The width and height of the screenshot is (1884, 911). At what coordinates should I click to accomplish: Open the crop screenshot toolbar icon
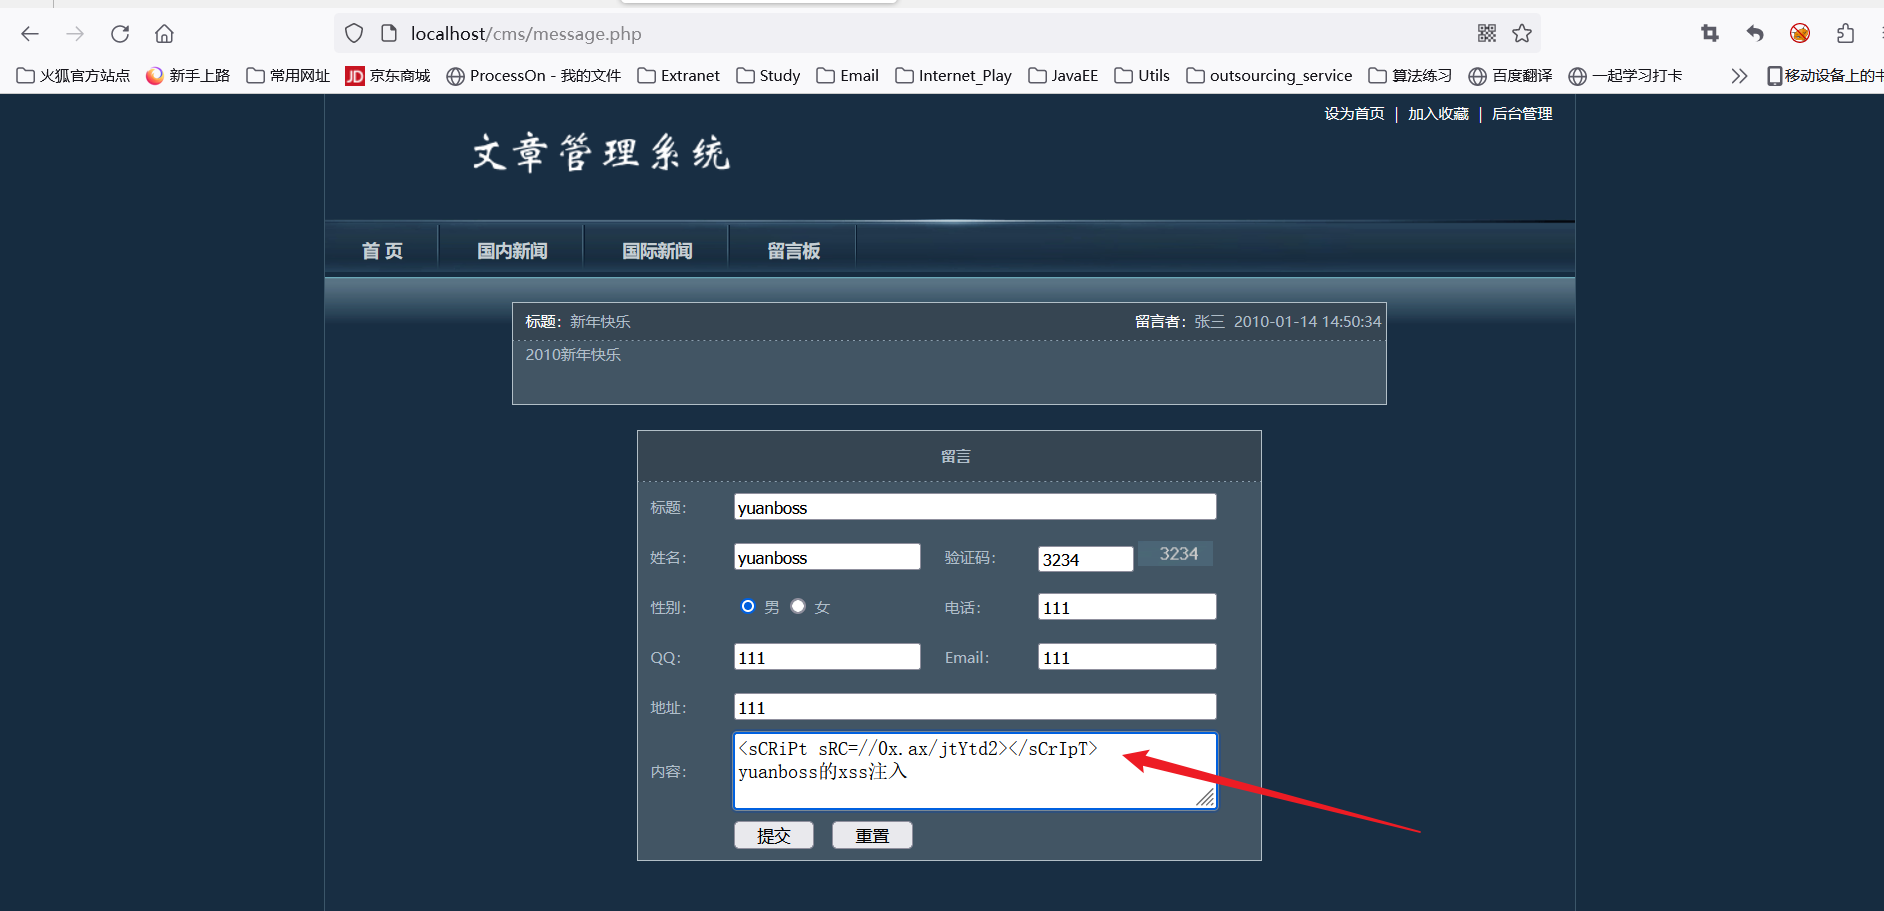(x=1710, y=34)
